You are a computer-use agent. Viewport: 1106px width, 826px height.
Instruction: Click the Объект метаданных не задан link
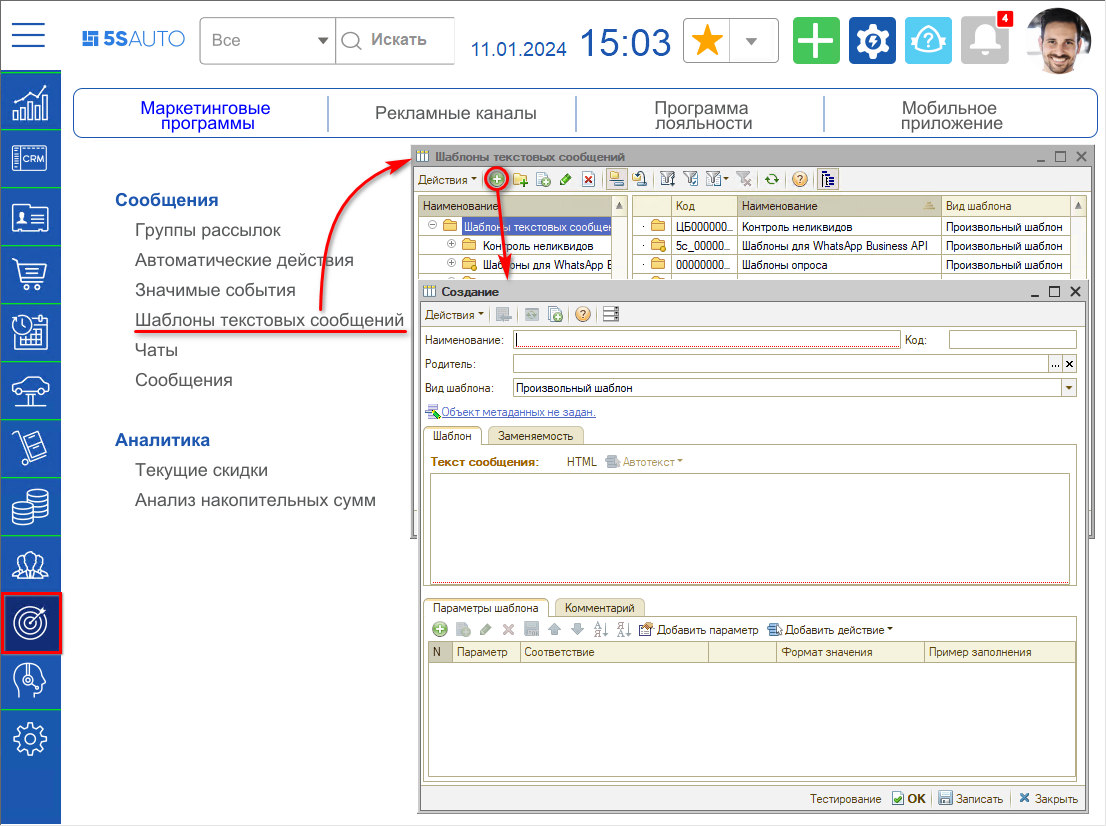[x=518, y=412]
